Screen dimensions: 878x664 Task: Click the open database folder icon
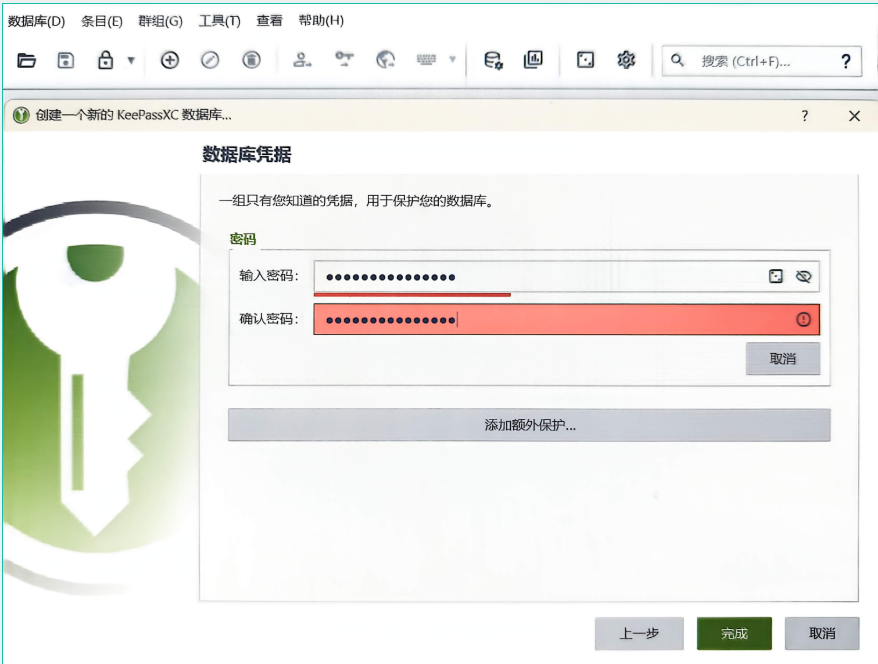pos(27,60)
